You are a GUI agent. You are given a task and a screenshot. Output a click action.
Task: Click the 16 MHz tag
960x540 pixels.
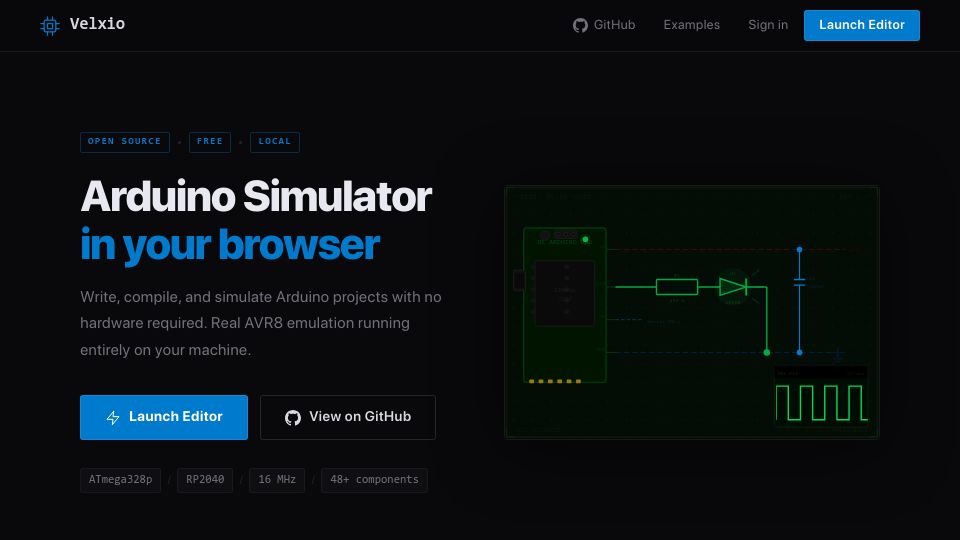point(277,480)
